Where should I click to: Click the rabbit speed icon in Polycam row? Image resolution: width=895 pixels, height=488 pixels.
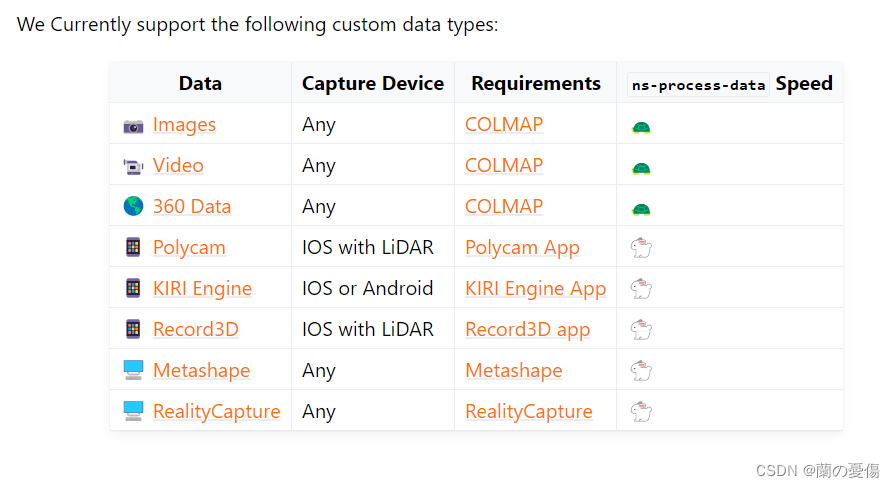coord(641,248)
